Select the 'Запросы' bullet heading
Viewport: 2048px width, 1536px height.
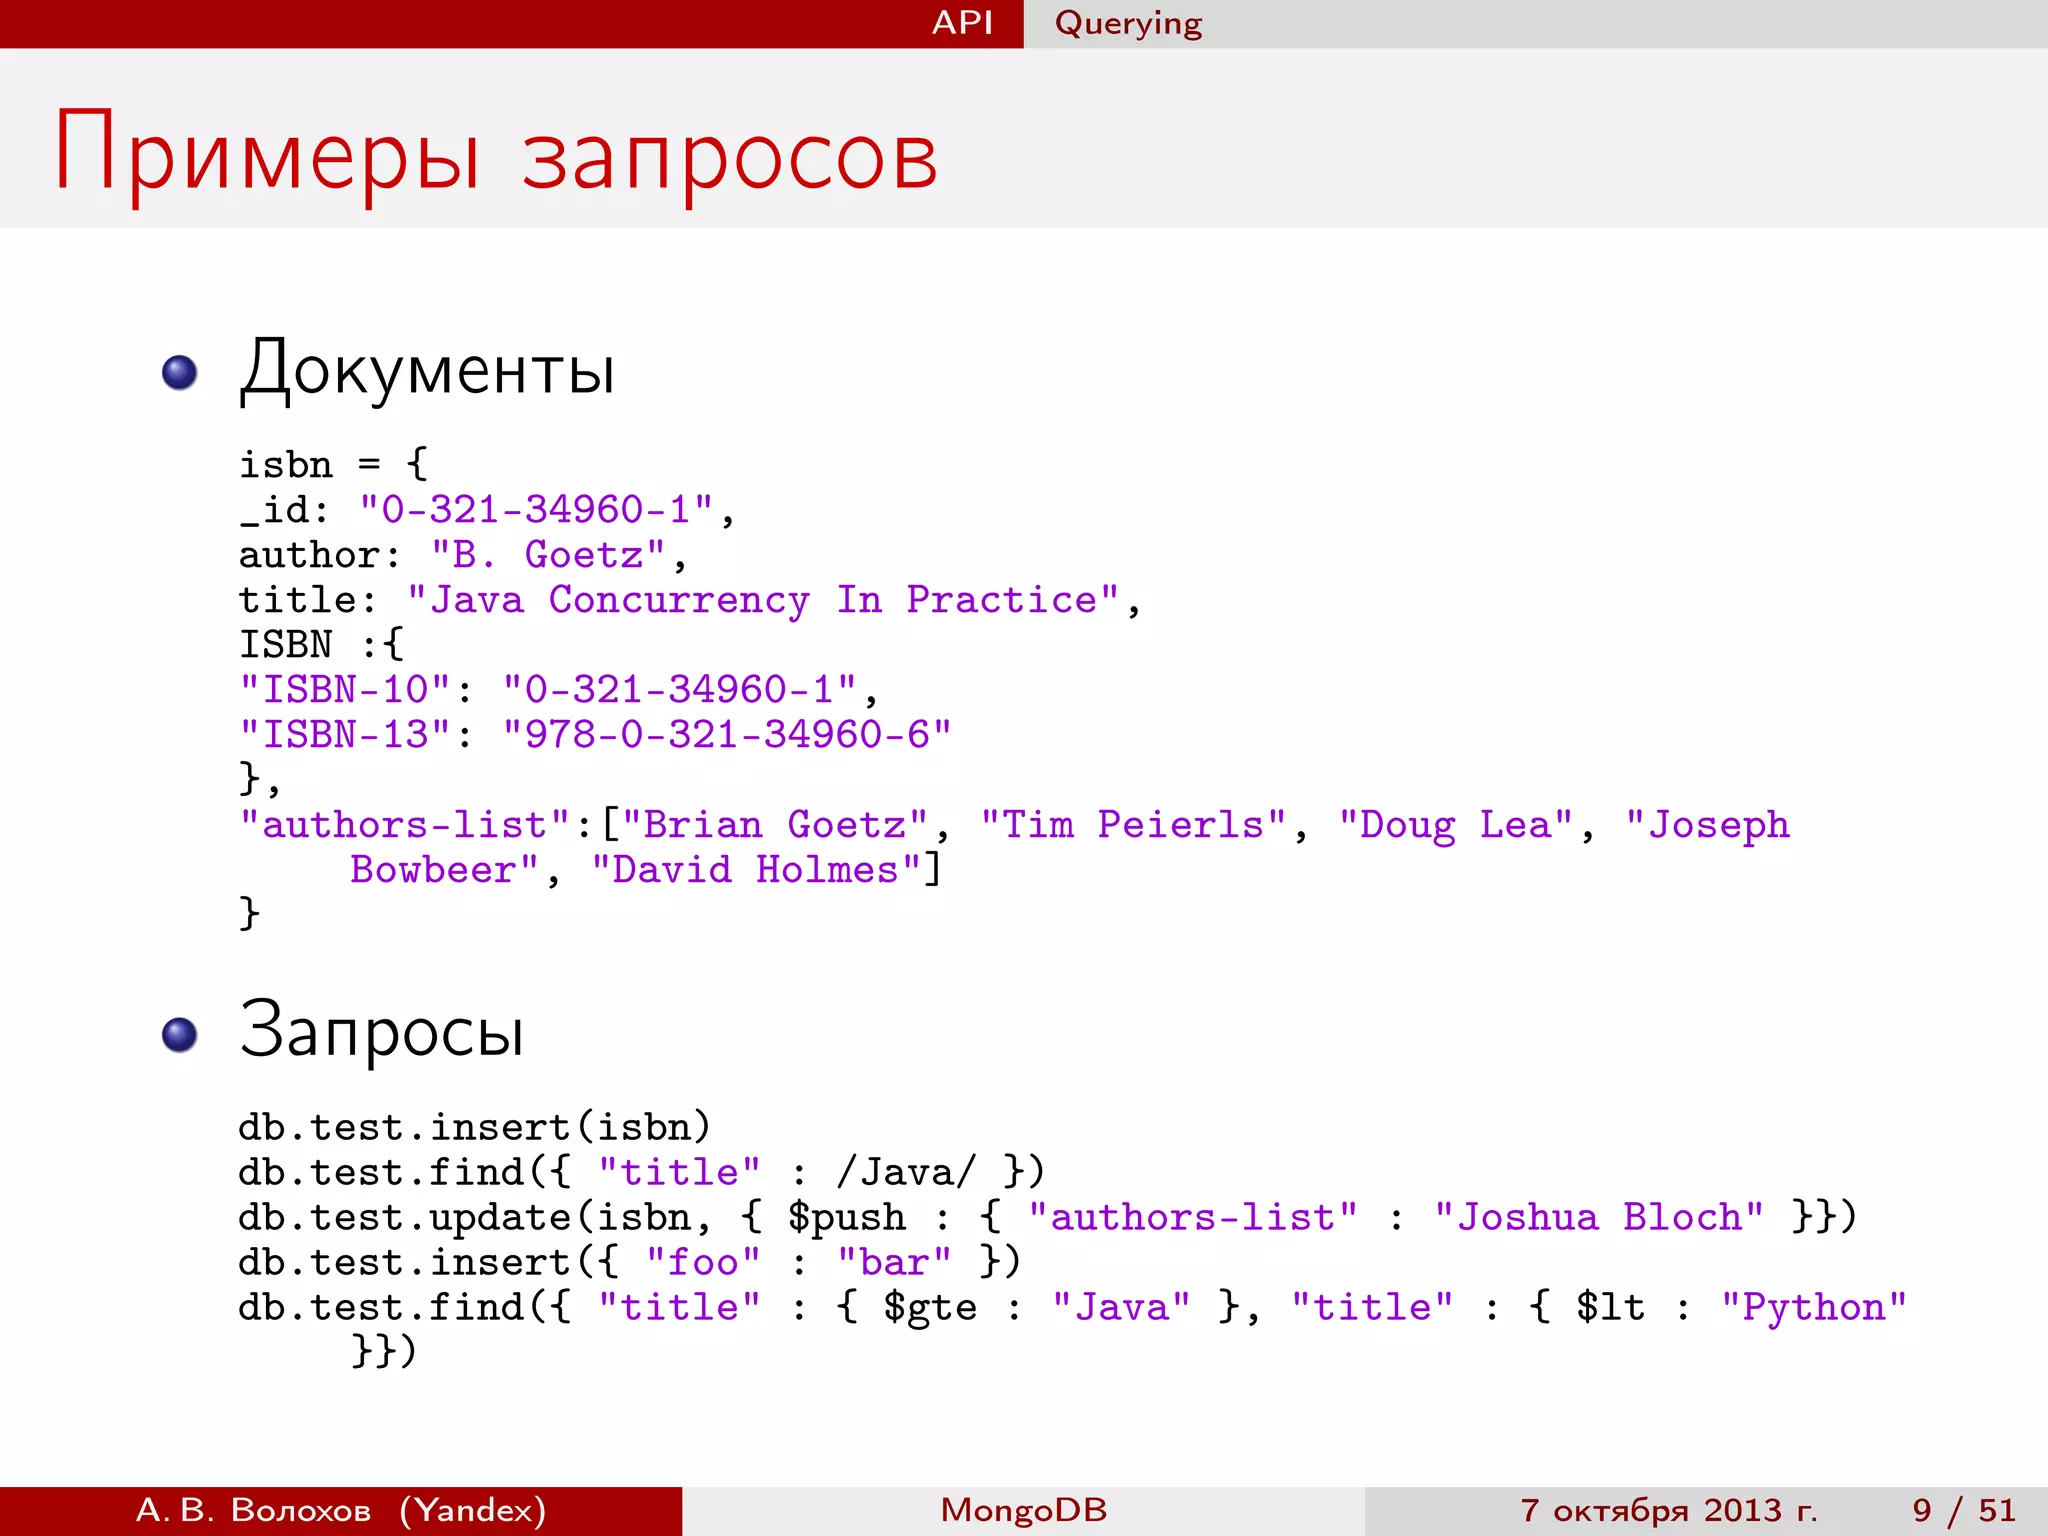(x=382, y=1031)
